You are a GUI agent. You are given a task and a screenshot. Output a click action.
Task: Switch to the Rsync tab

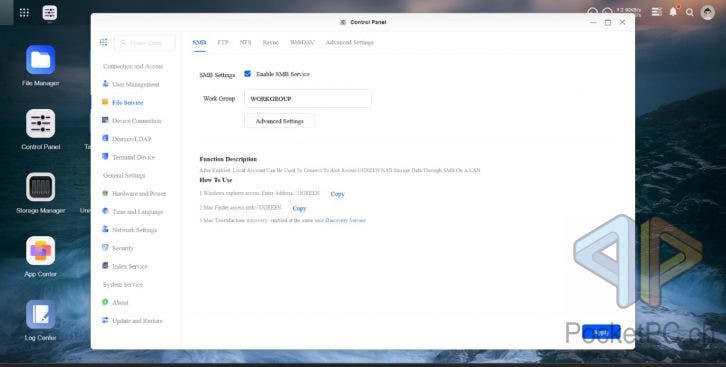(x=270, y=43)
